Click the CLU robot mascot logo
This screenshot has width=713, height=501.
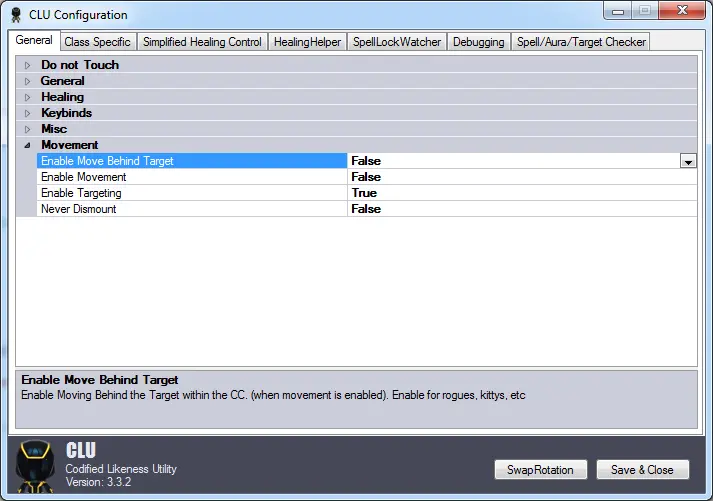coord(39,465)
